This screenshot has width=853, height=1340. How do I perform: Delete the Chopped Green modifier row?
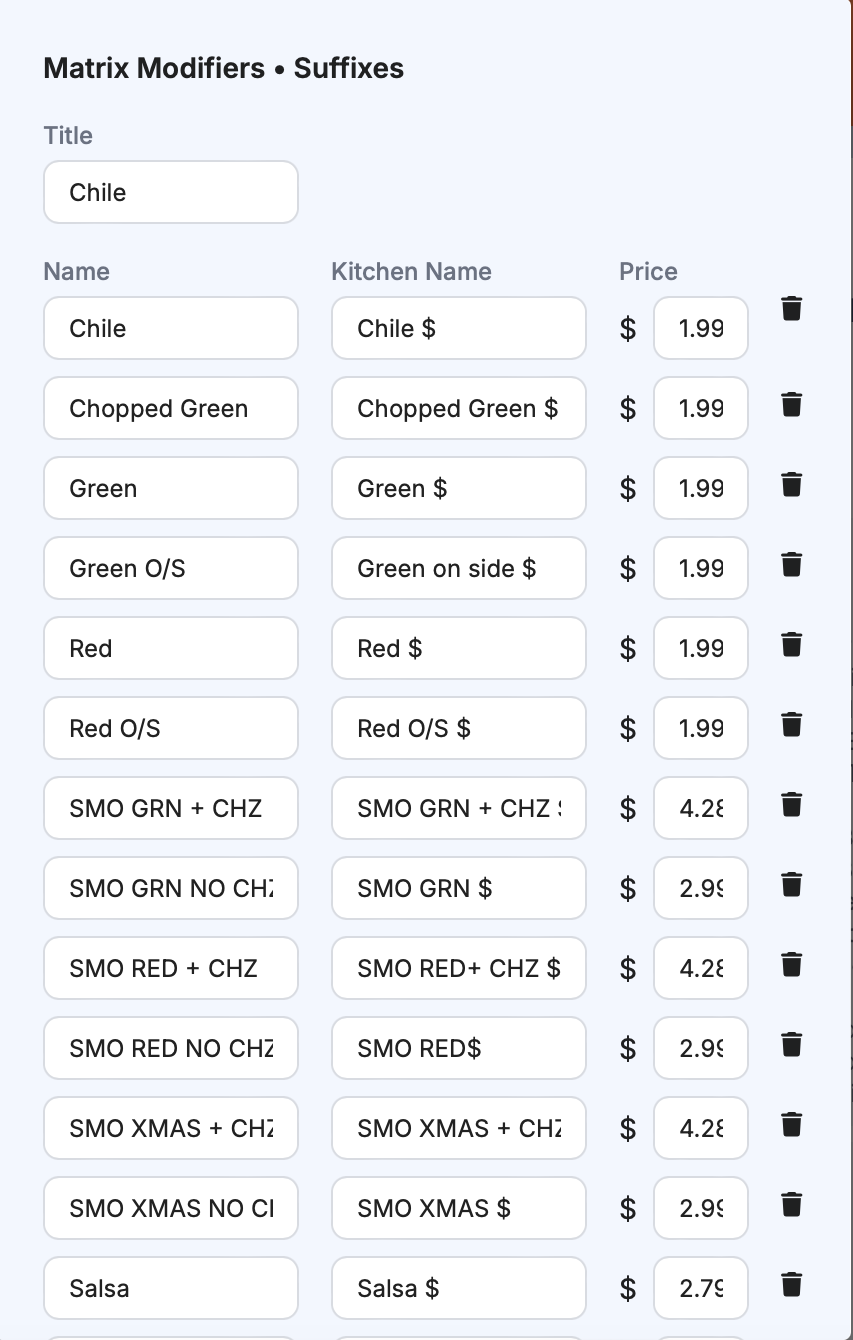click(791, 405)
